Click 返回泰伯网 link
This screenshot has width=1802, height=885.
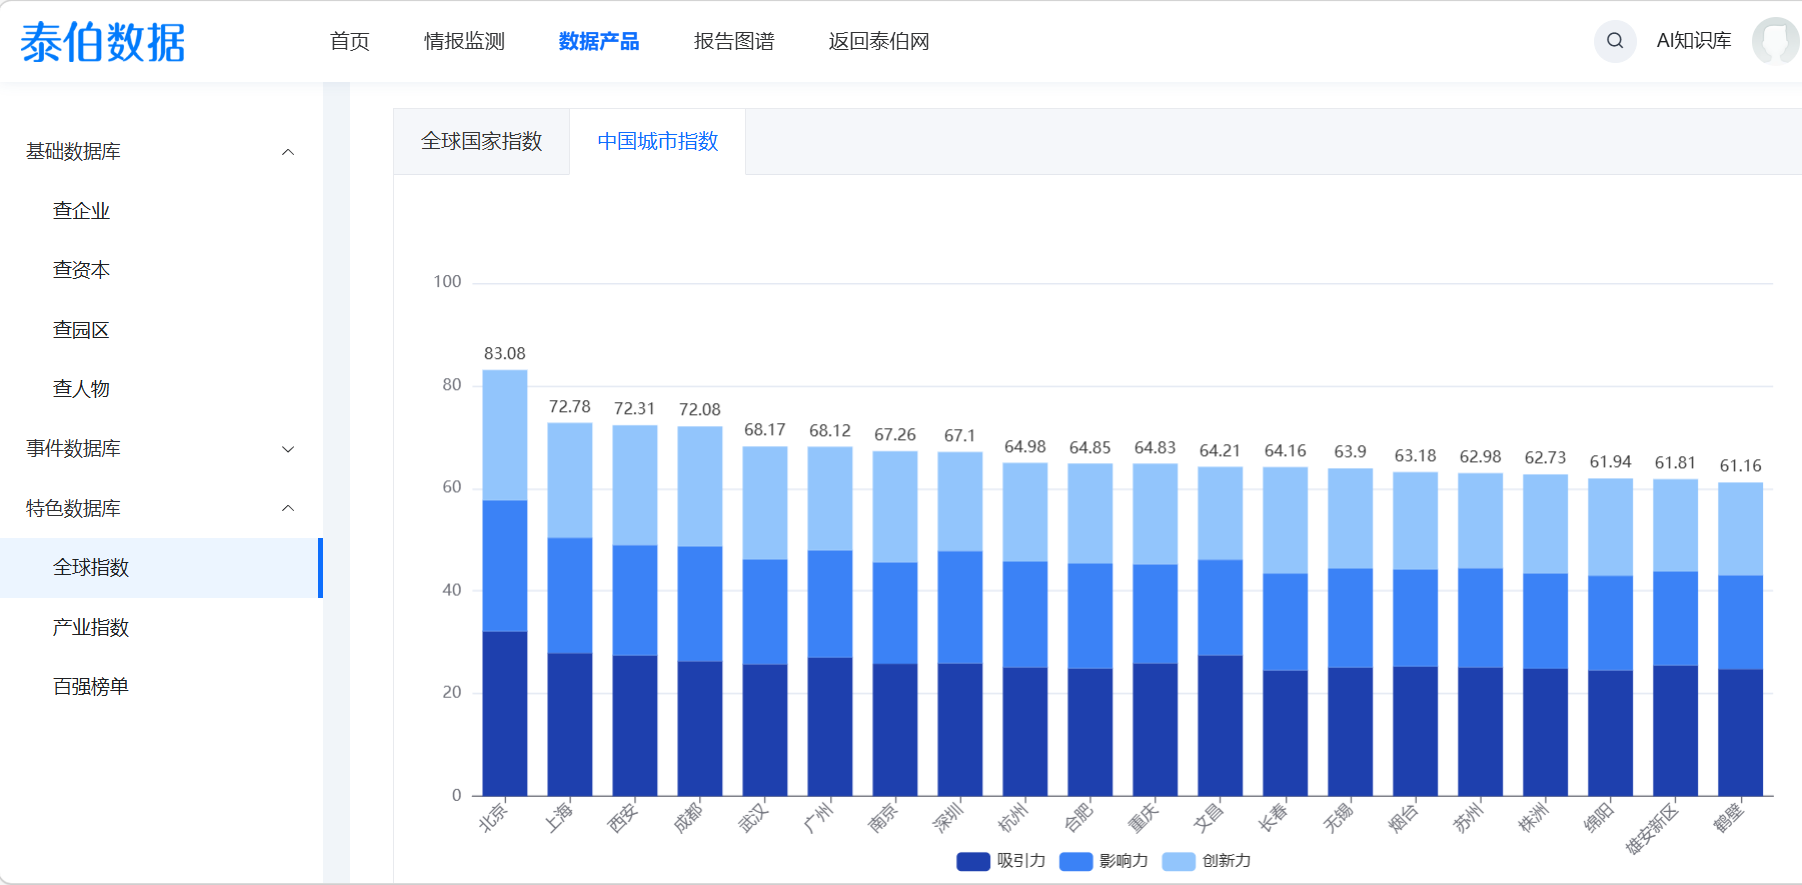click(878, 41)
